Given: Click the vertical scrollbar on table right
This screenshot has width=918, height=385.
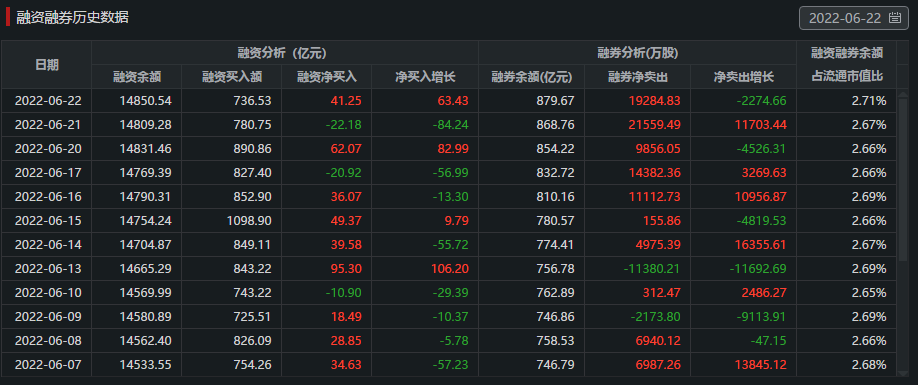Looking at the screenshot, I should [x=903, y=176].
